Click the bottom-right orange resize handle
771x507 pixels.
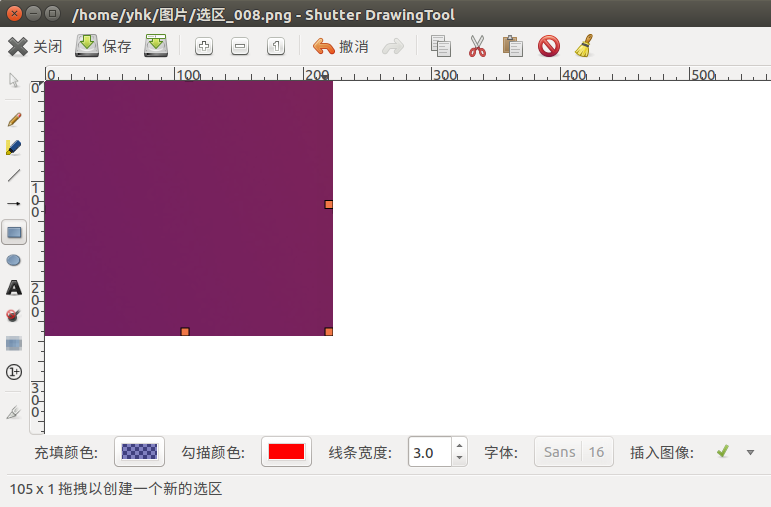(x=328, y=332)
